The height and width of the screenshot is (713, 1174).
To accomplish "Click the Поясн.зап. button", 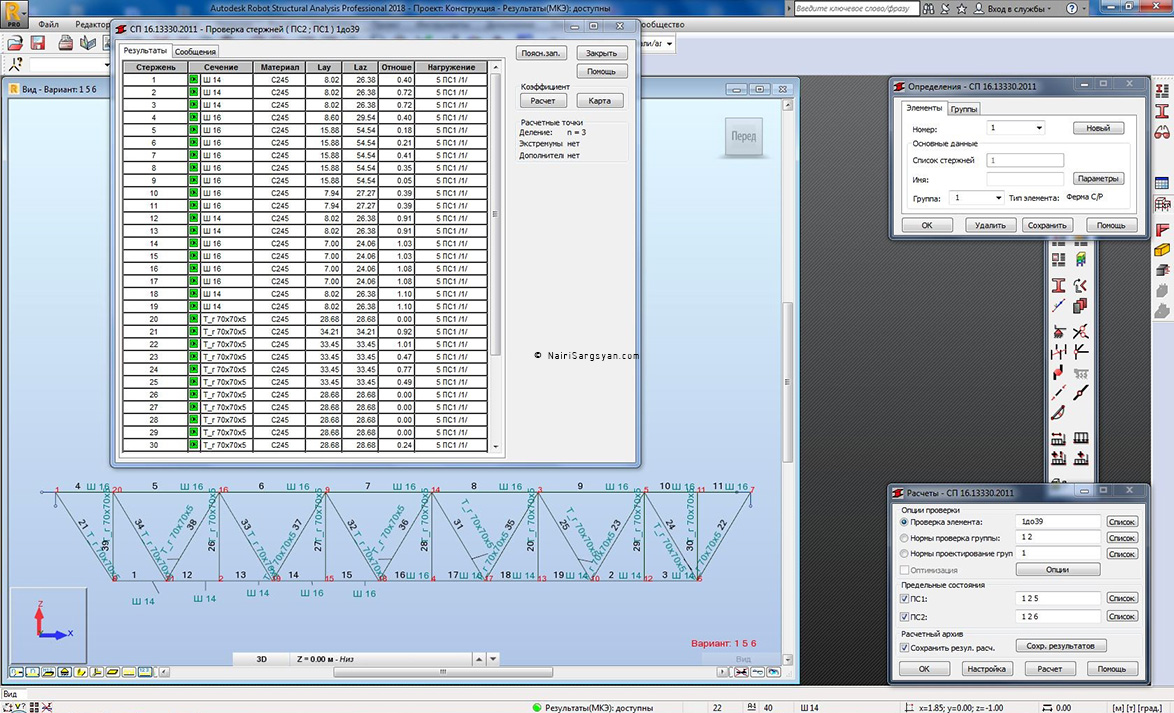I will pyautogui.click(x=541, y=53).
